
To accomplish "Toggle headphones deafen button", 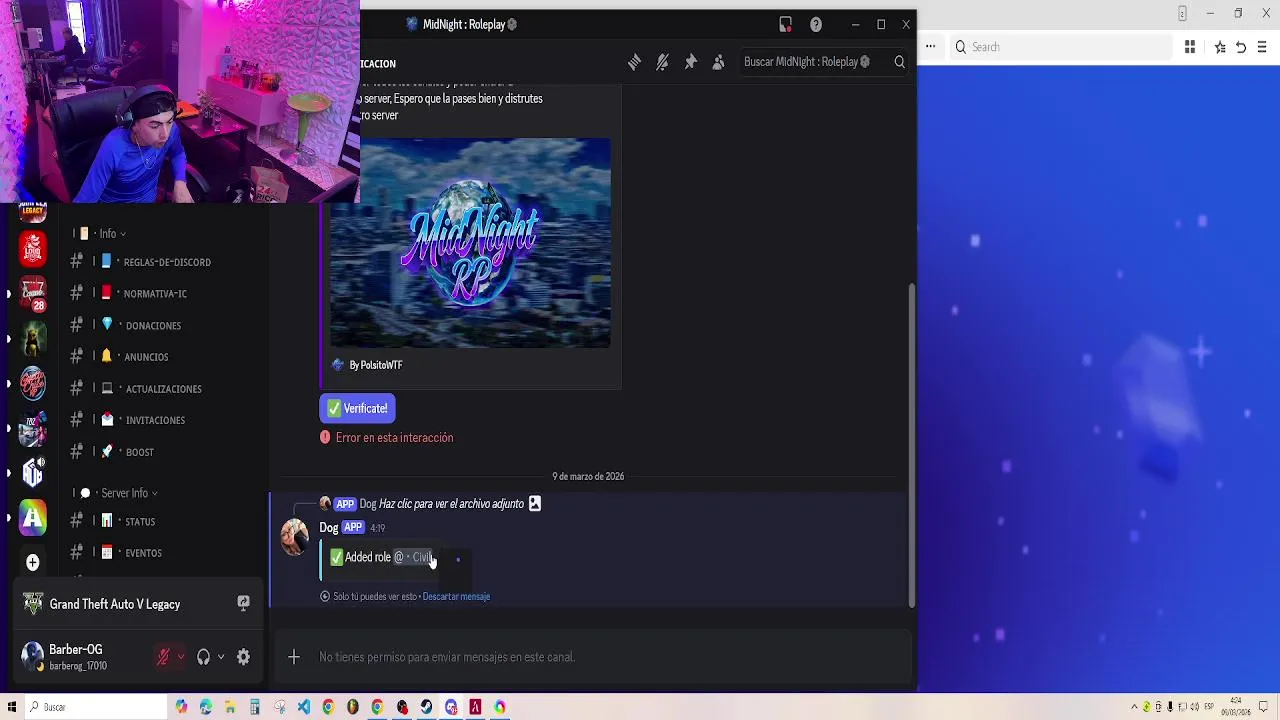I will [x=204, y=657].
